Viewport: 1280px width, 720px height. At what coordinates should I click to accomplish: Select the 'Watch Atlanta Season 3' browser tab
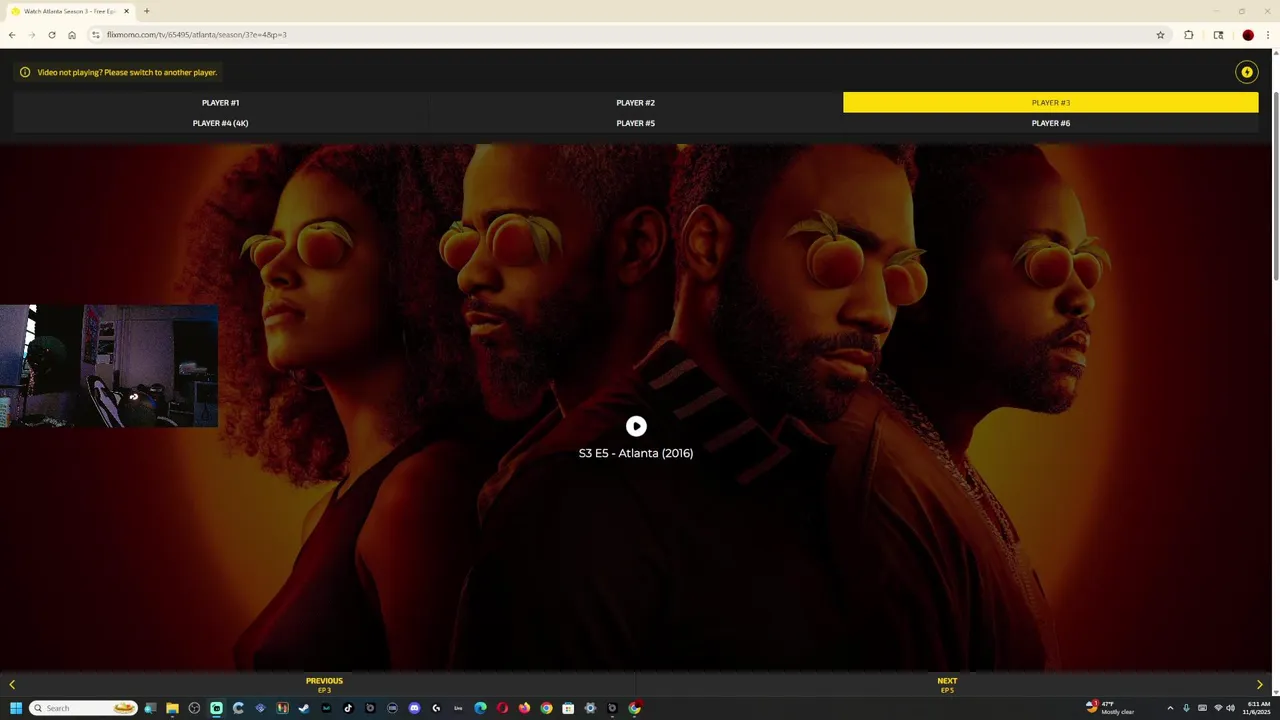coord(70,11)
